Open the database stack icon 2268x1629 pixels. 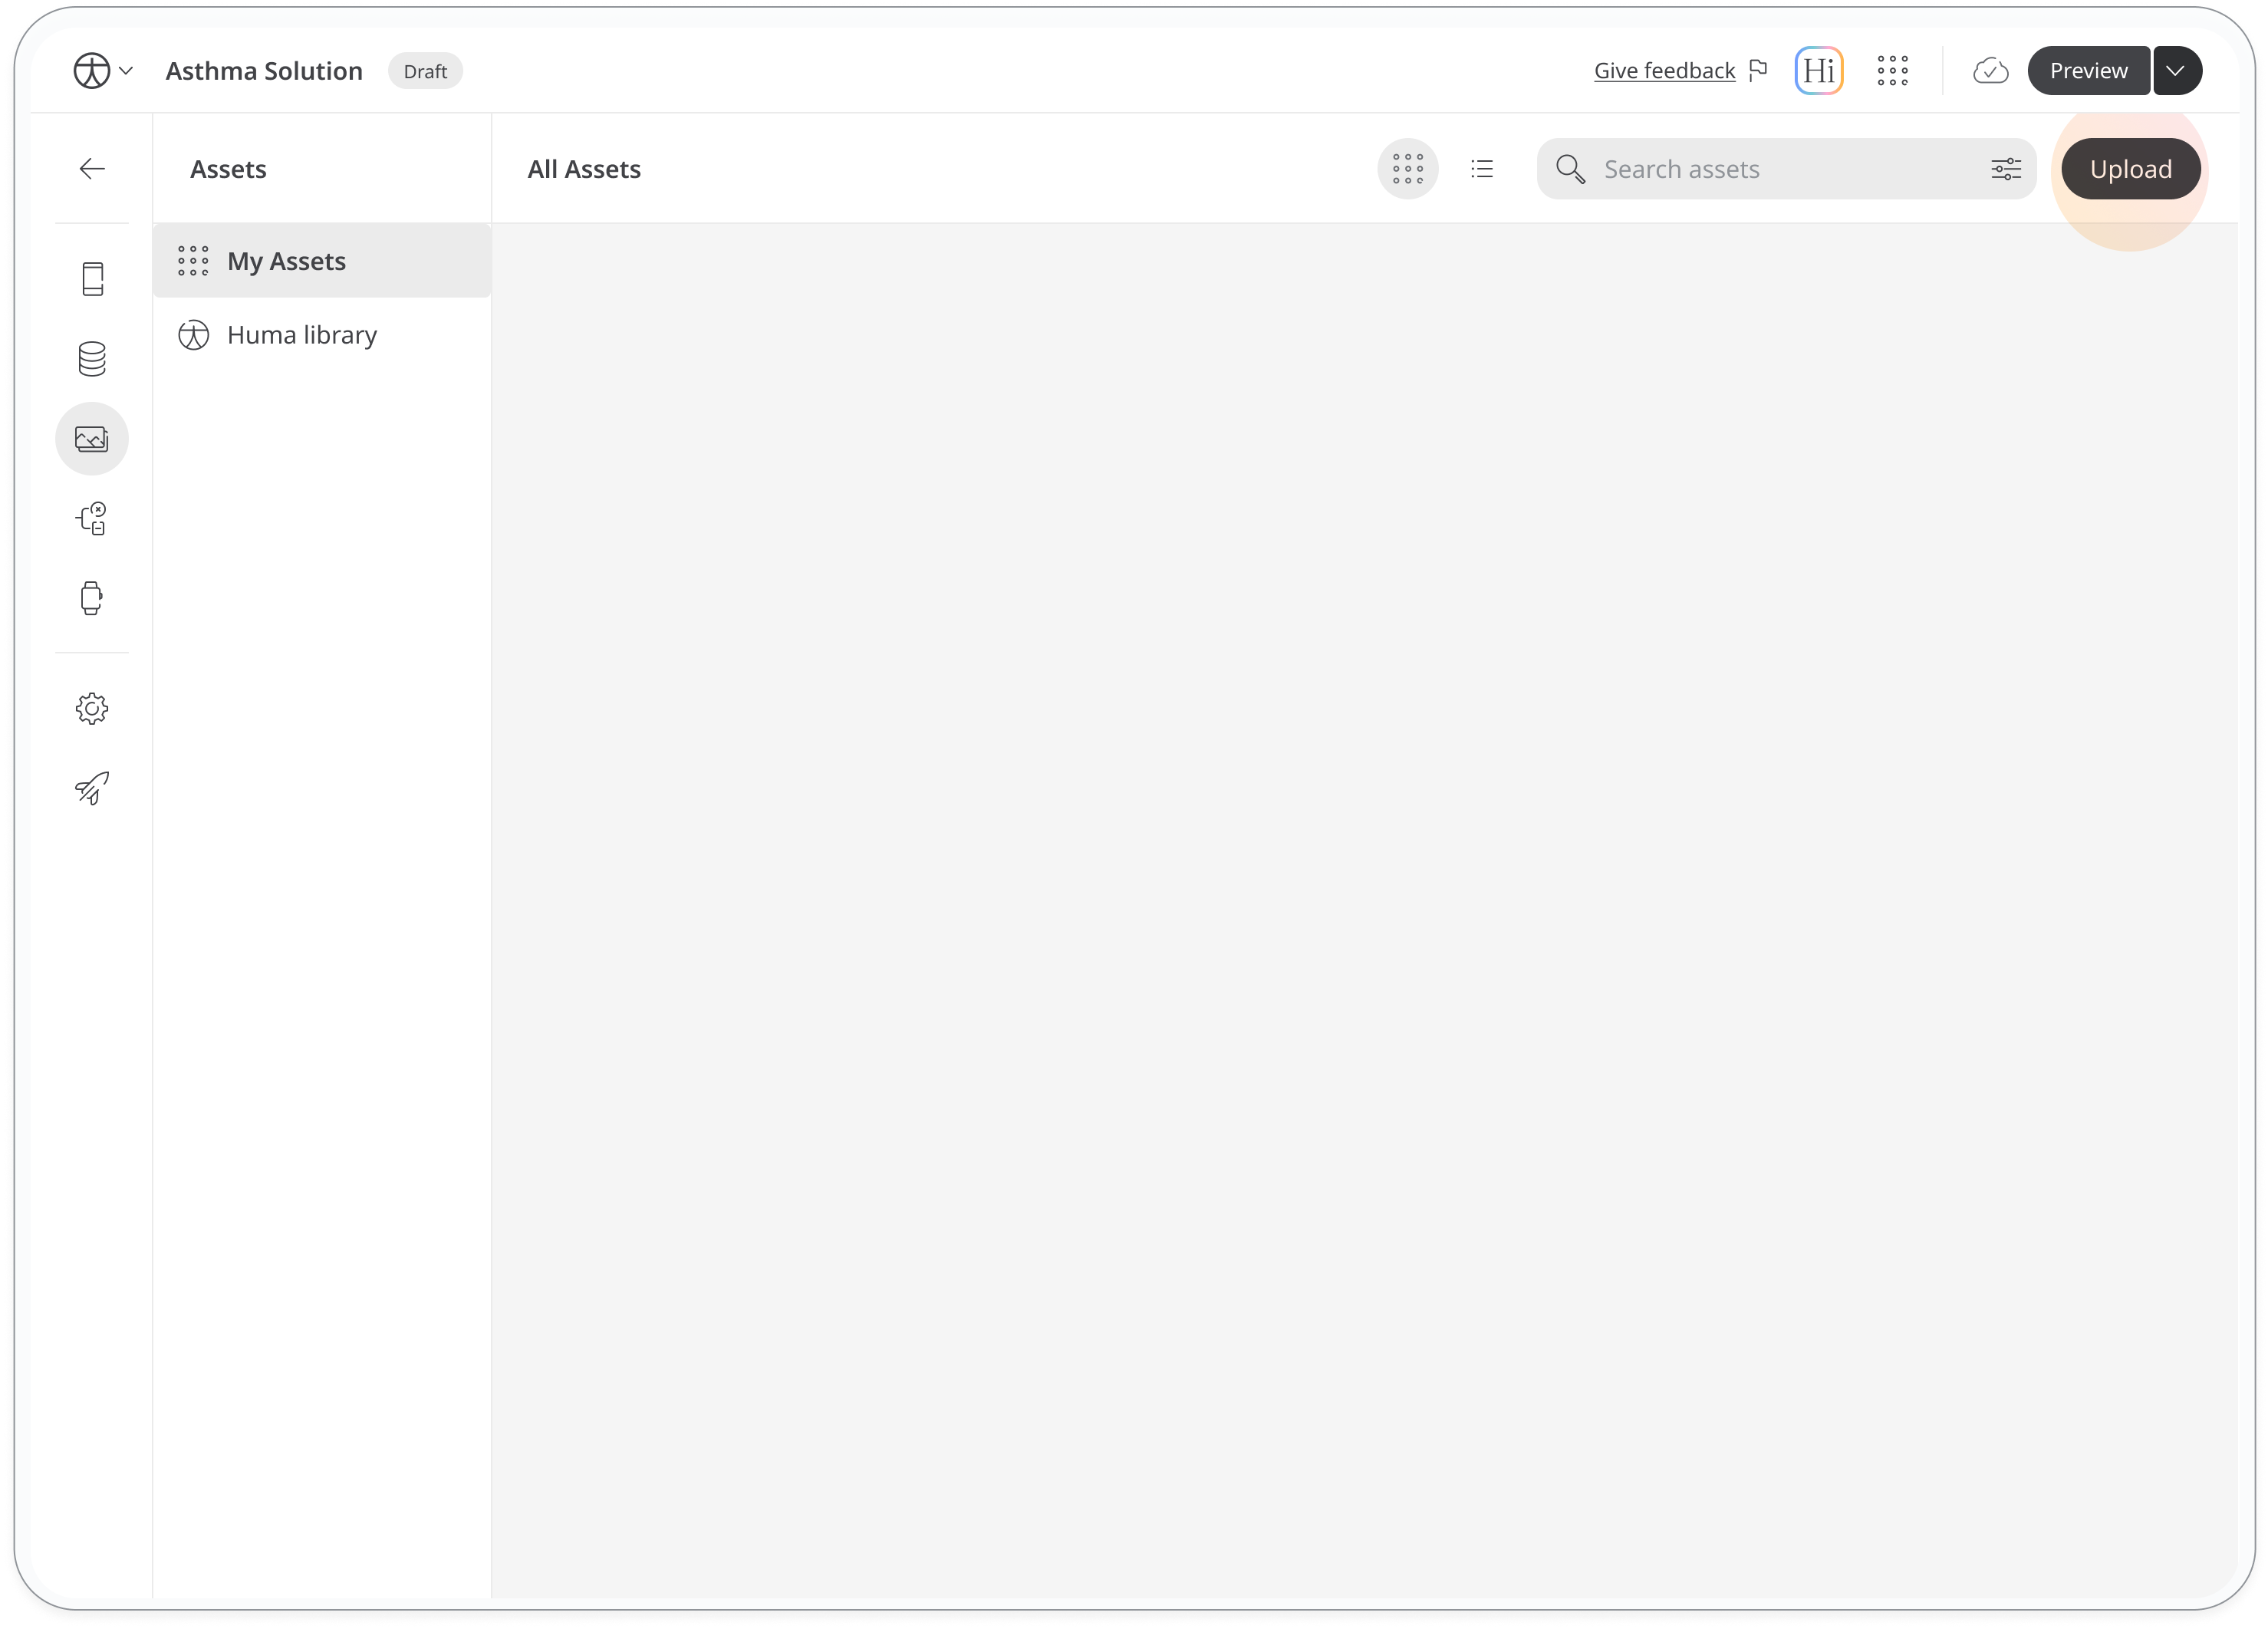click(92, 359)
